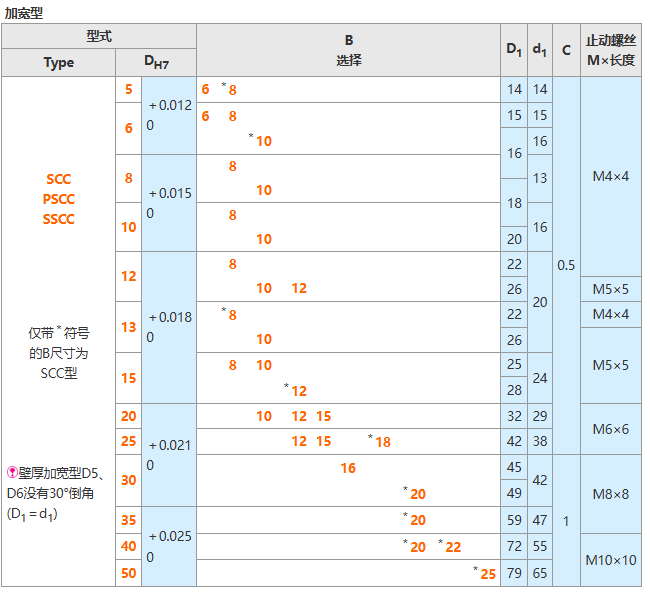Click the D1 value 32
Image resolution: width=650 pixels, height=592 pixels.
[x=514, y=416]
